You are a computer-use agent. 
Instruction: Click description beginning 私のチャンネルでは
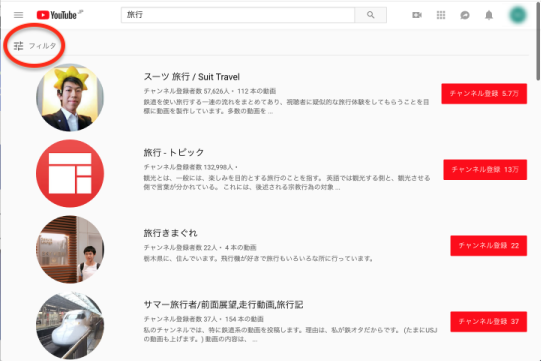(x=291, y=334)
